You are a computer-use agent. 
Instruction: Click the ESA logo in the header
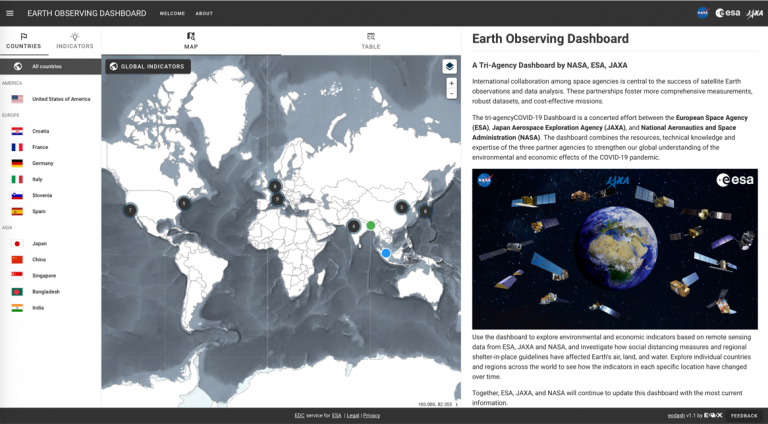click(x=728, y=13)
